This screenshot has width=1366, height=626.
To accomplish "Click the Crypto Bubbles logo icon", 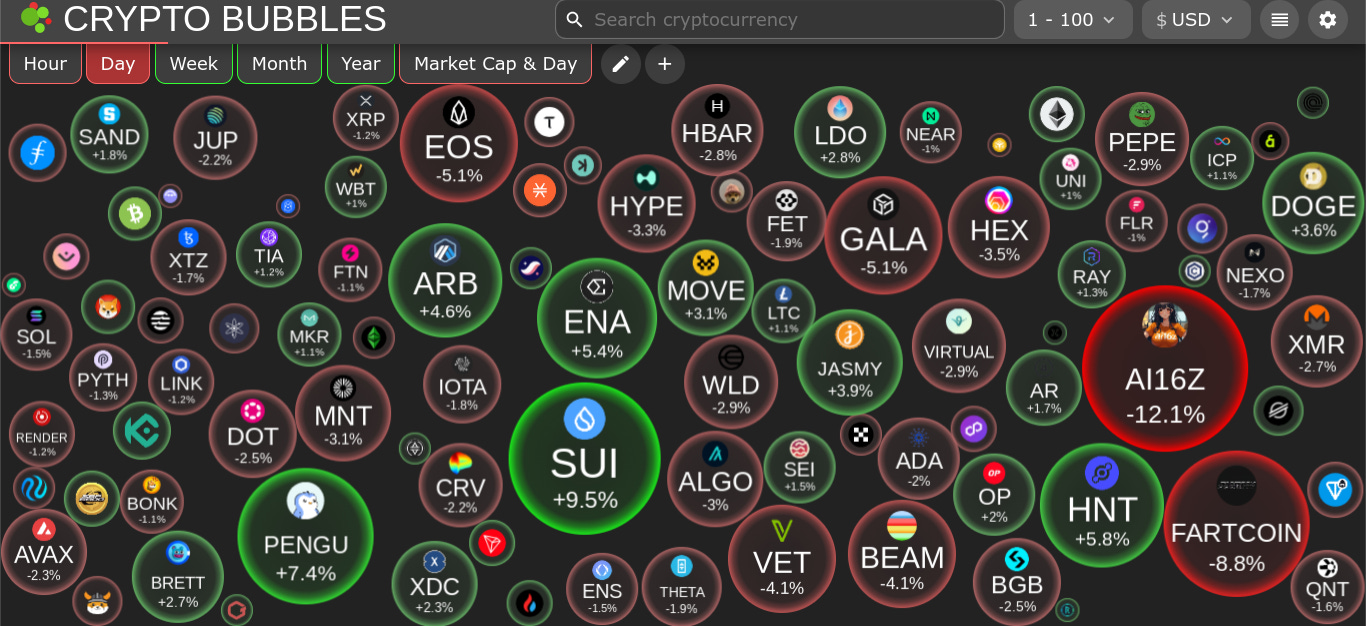I will coord(36,18).
